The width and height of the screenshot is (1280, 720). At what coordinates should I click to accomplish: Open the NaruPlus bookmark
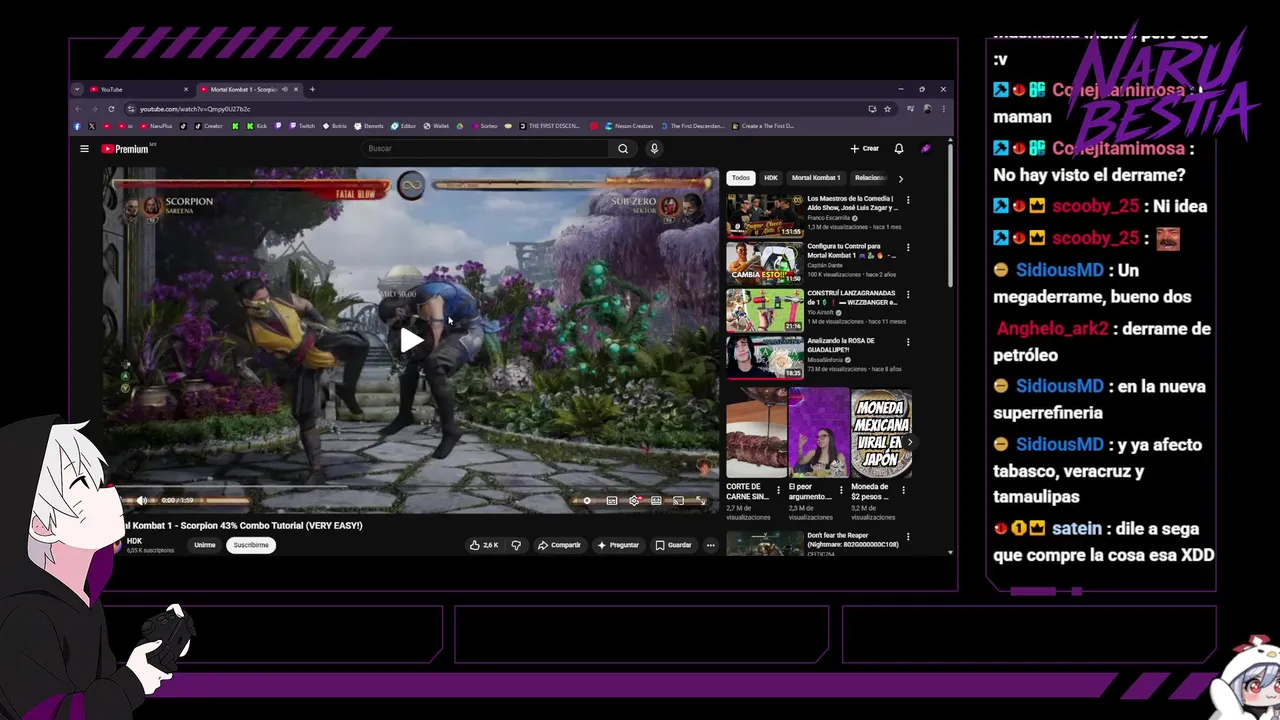(155, 126)
